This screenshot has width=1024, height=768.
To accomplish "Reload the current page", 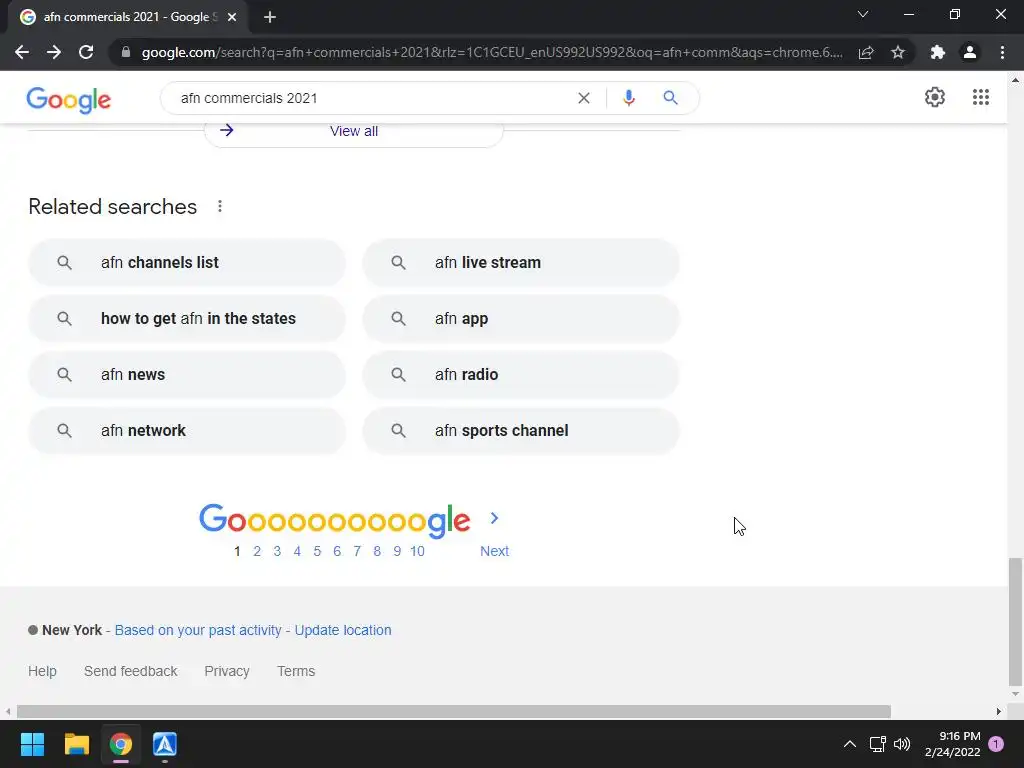I will pos(86,52).
